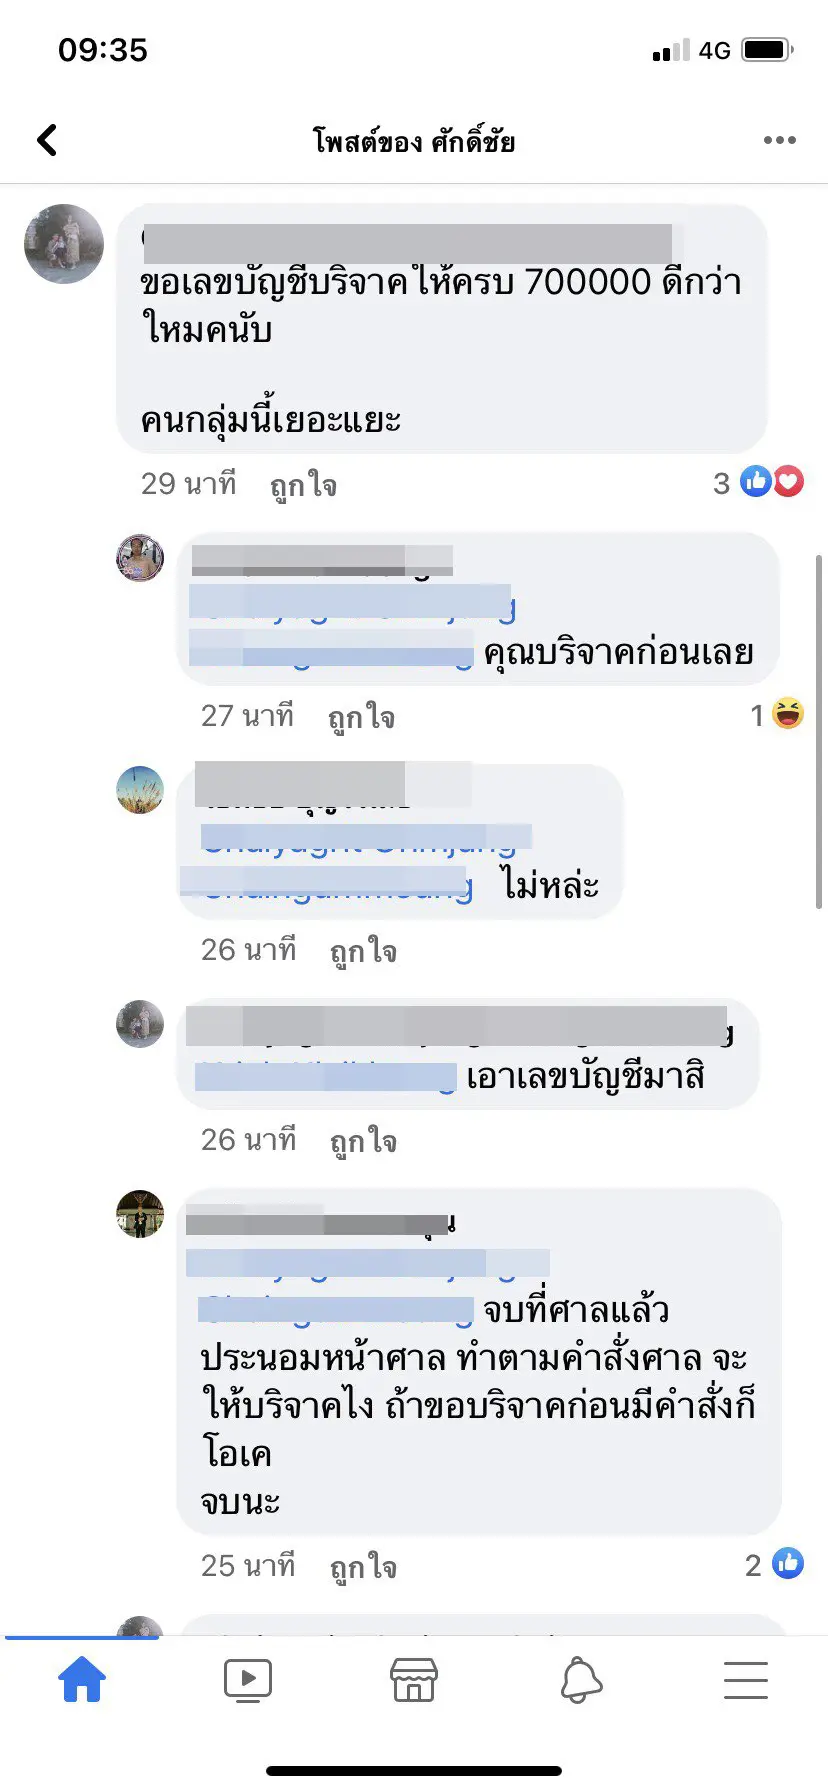Tap tagged name before 'เอาเลขบัญชีมาสิ'
This screenshot has width=828, height=1792.
[x=326, y=1077]
